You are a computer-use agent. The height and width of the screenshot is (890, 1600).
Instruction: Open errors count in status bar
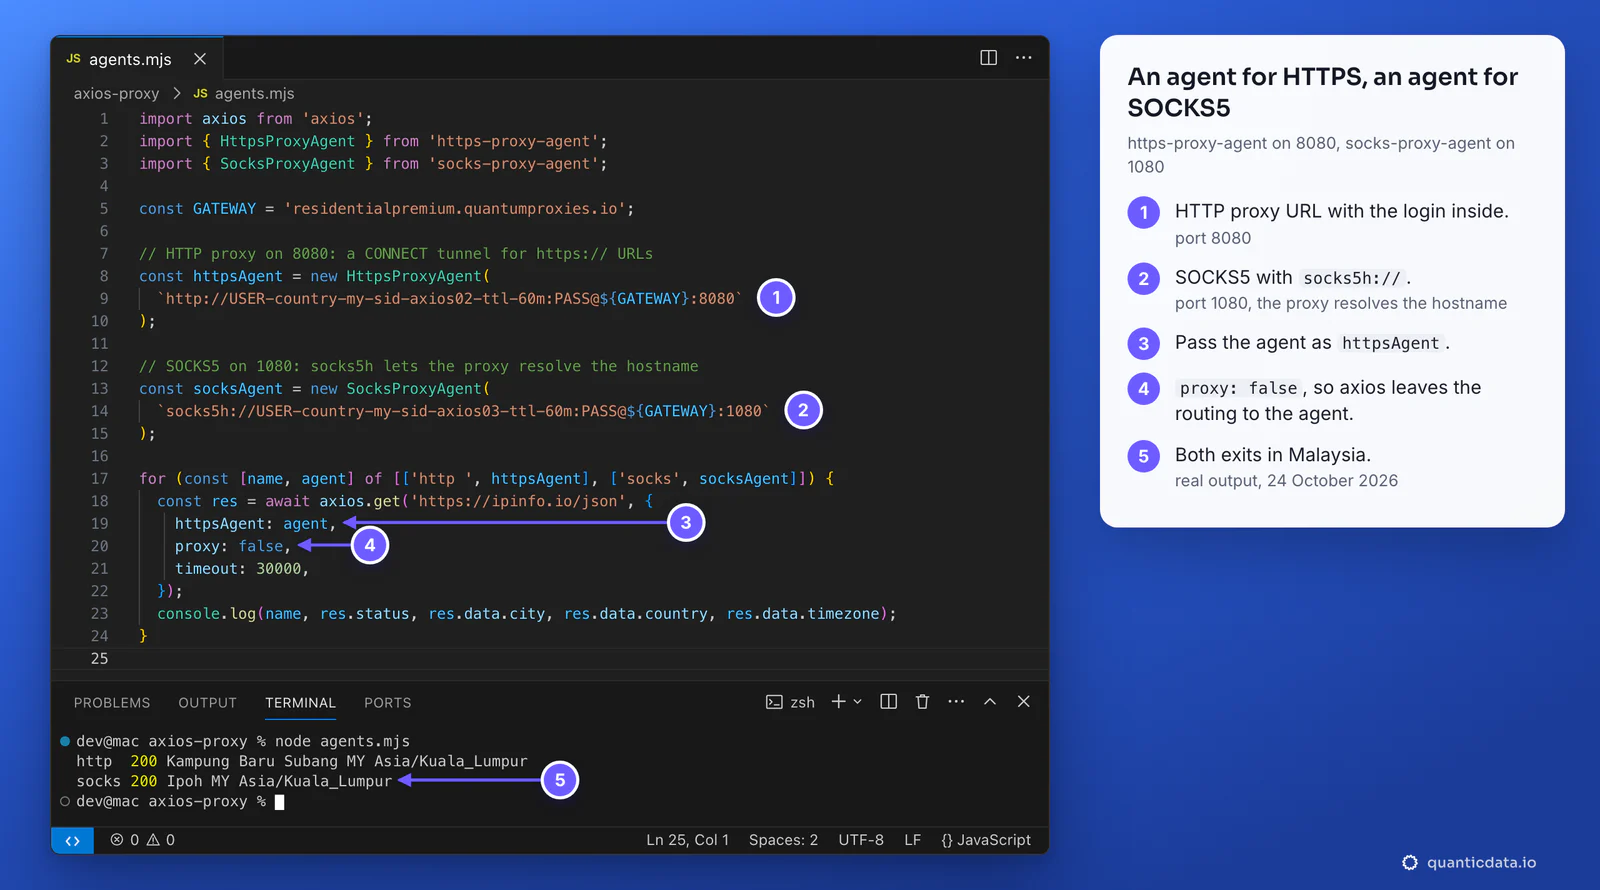[125, 840]
